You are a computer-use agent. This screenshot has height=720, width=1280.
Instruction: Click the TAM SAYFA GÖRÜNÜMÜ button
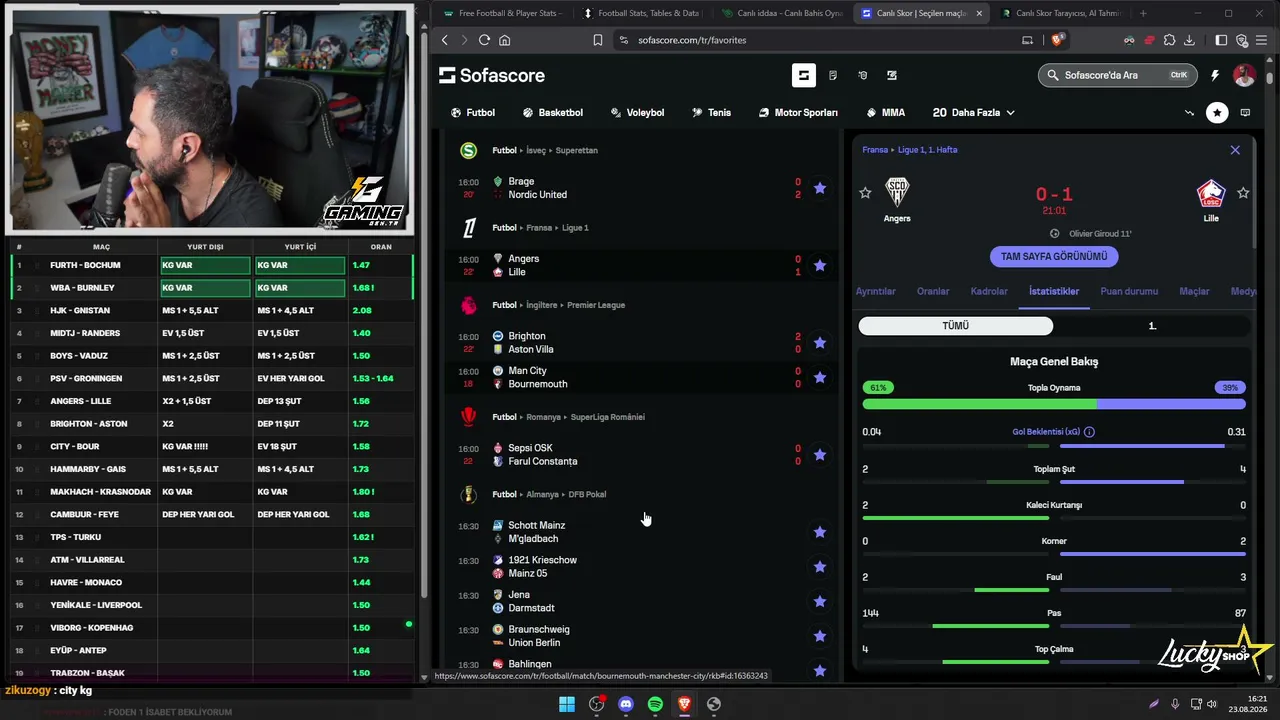click(x=1054, y=257)
